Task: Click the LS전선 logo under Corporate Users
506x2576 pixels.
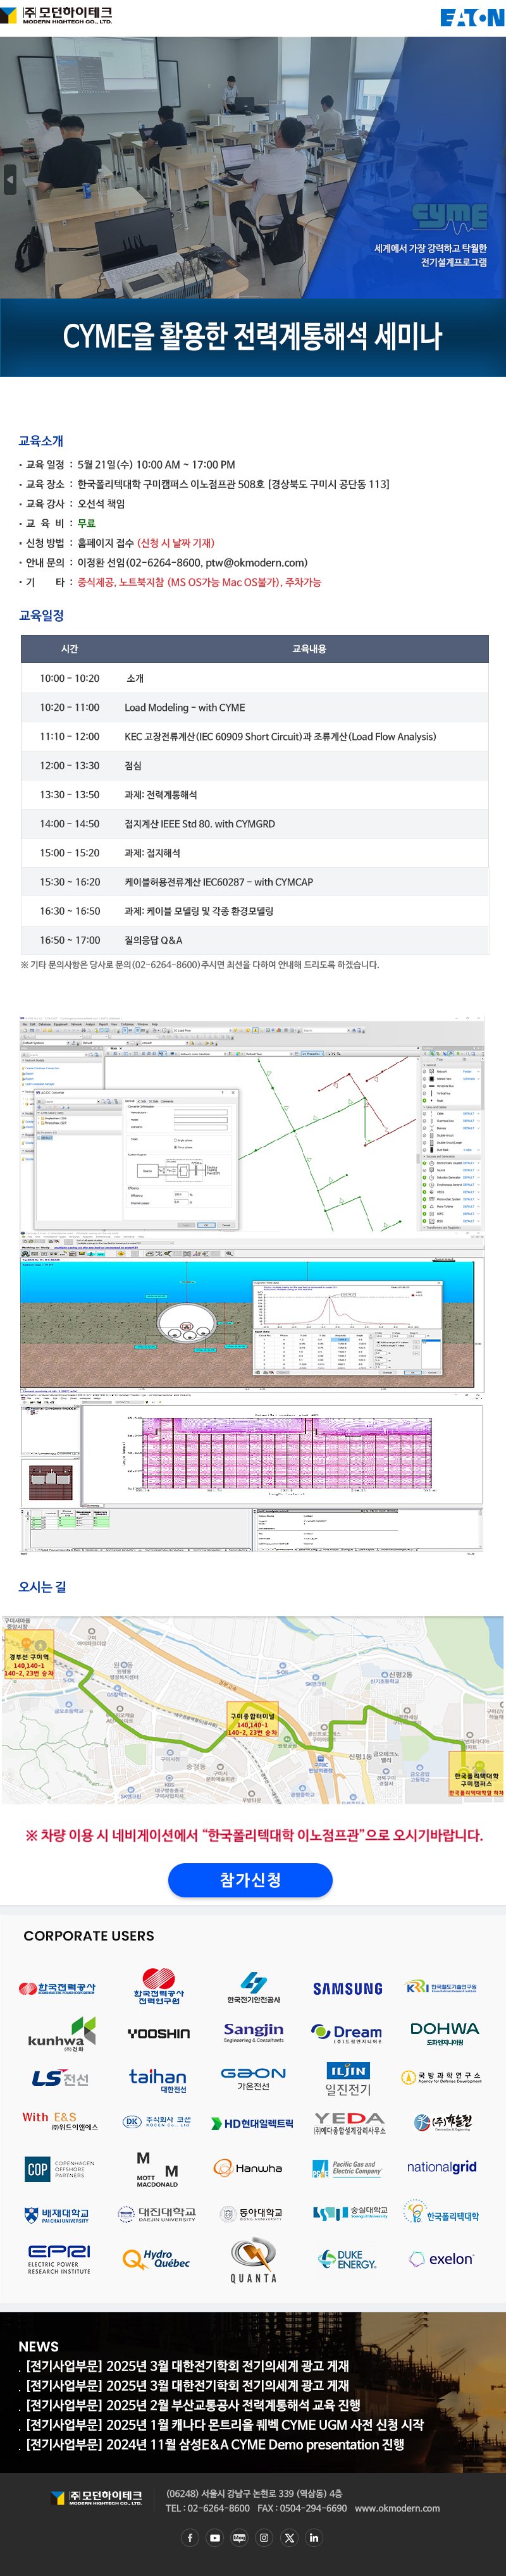Action: 60,2078
